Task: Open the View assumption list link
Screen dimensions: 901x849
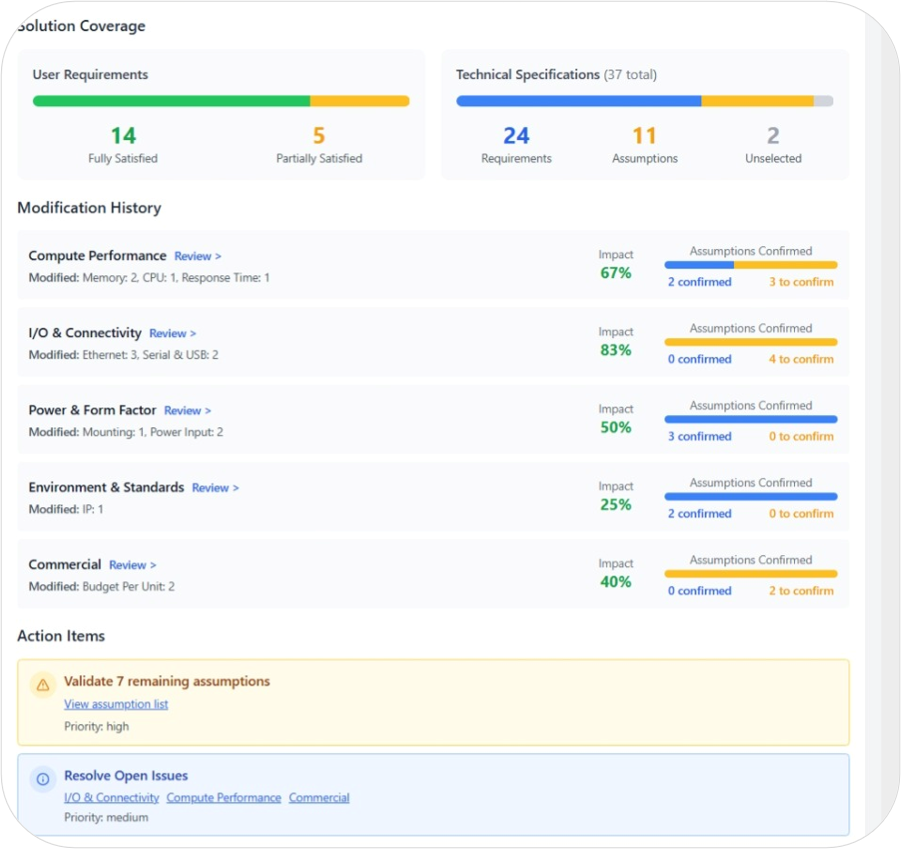Action: [x=115, y=704]
